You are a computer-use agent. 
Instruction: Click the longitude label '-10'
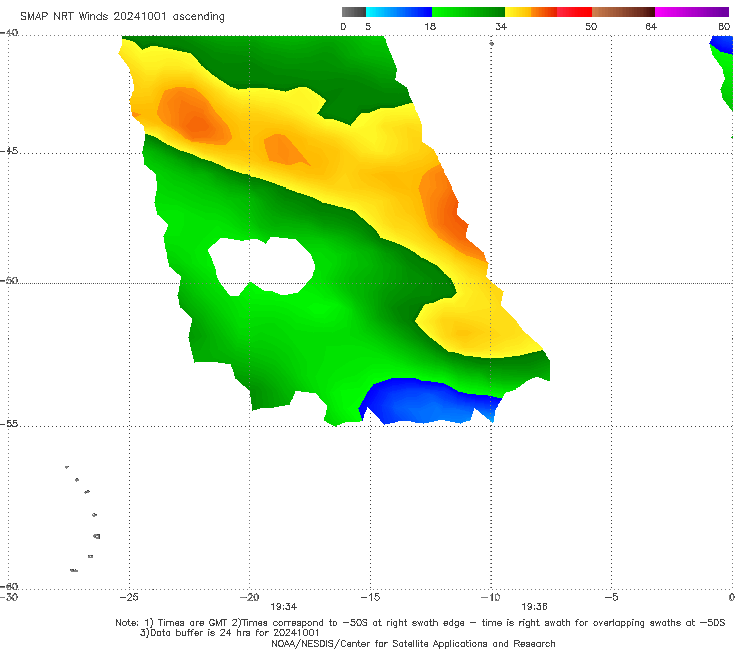coord(490,597)
